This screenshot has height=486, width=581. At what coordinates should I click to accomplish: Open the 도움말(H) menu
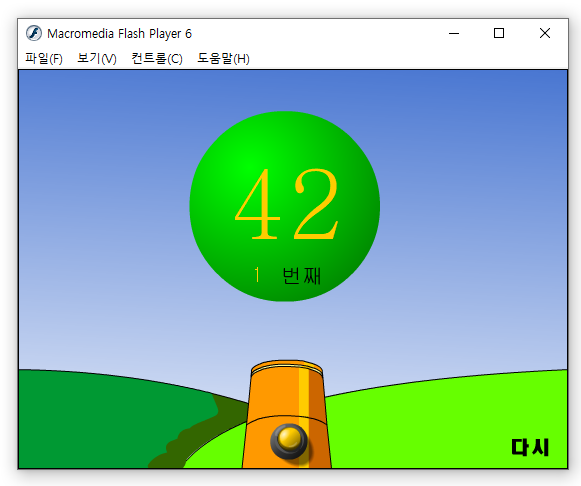223,59
